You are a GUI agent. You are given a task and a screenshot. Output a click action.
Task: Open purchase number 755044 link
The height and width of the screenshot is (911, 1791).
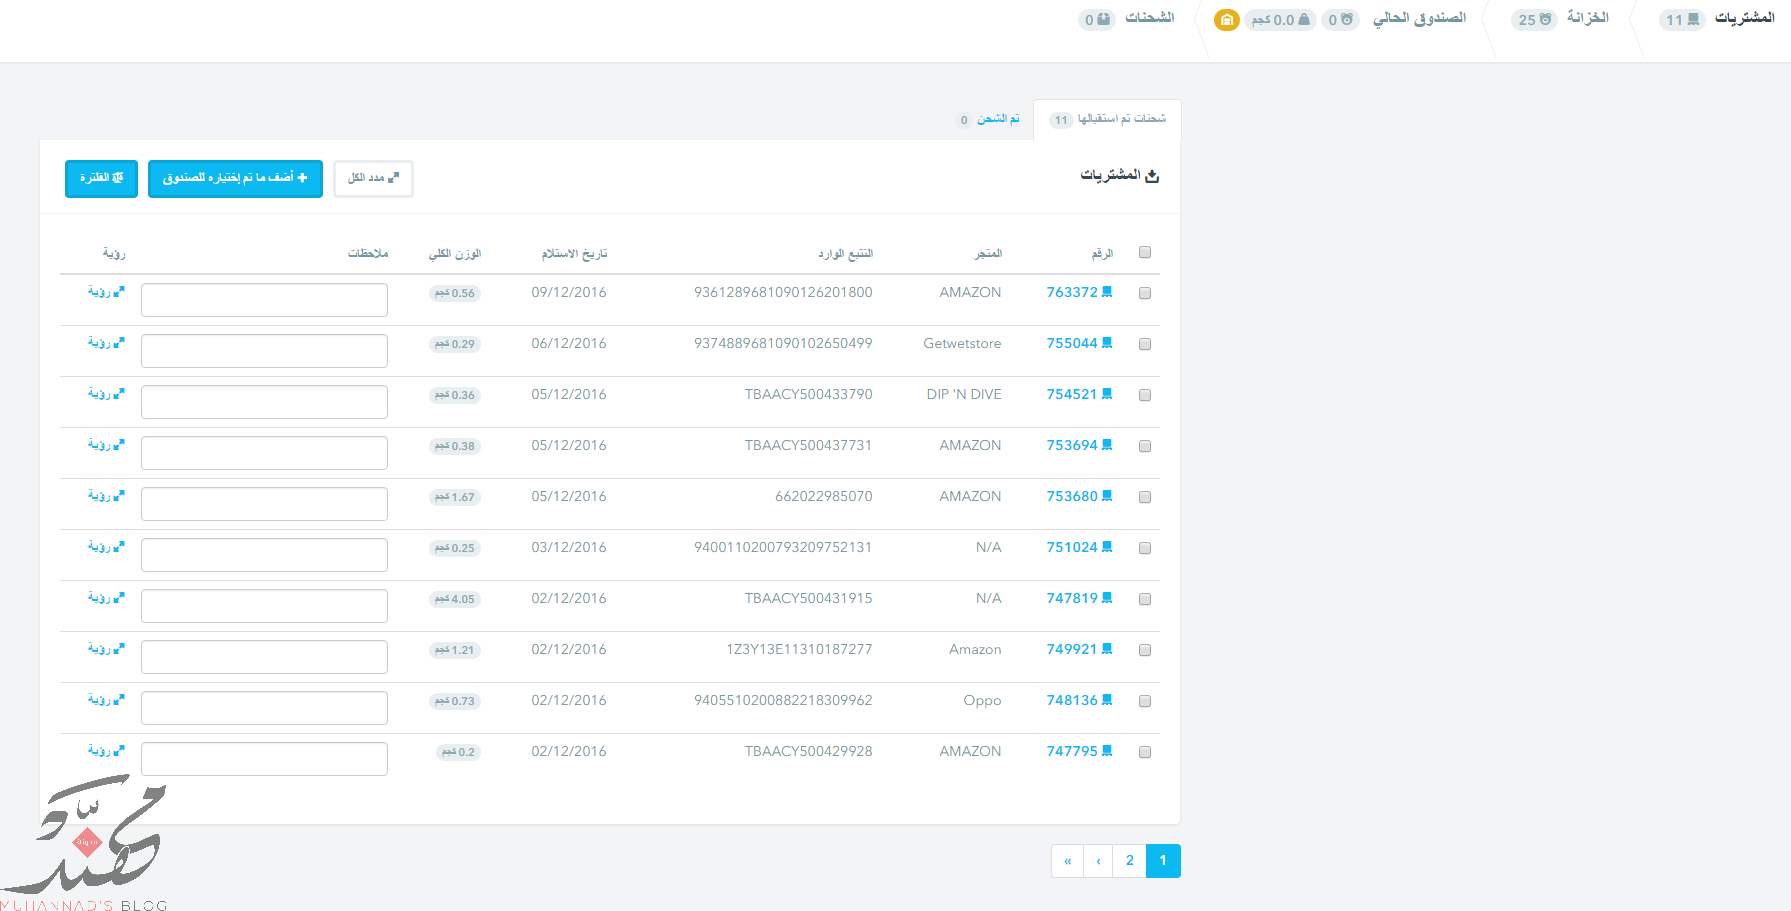[1079, 343]
